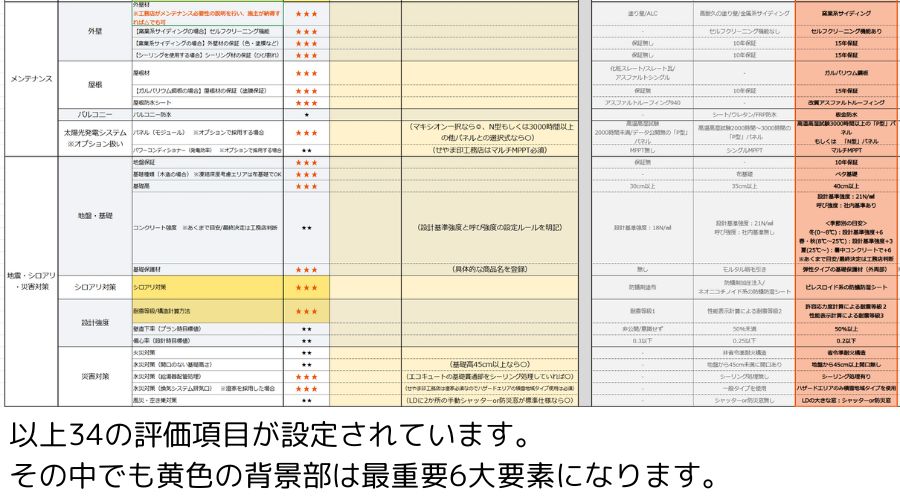Click the 地盤・基礎 group cell
This screenshot has height=500, width=900.
(95, 216)
